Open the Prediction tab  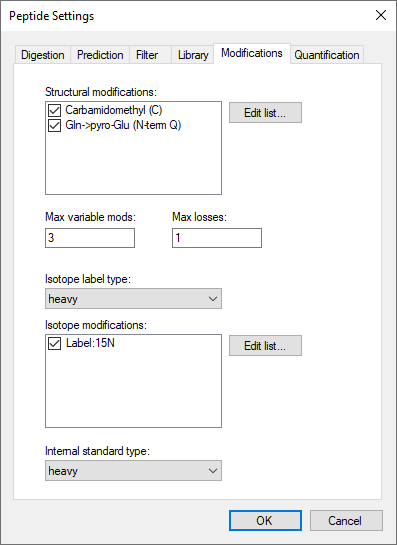pos(100,55)
